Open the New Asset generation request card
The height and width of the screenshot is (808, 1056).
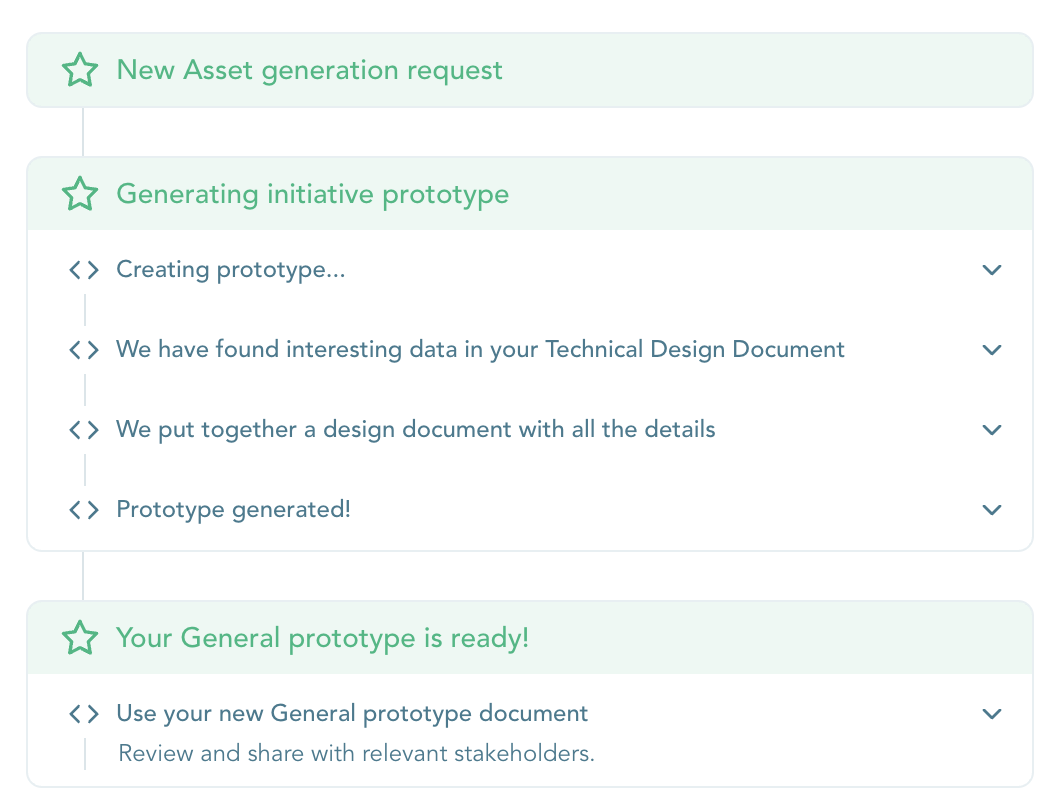coord(309,70)
